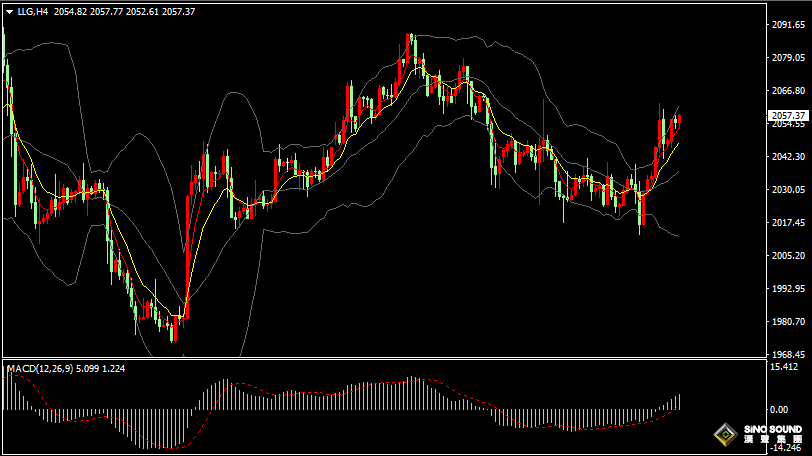Click the 2030.05 price axis label
812x456 pixels.
click(x=785, y=190)
